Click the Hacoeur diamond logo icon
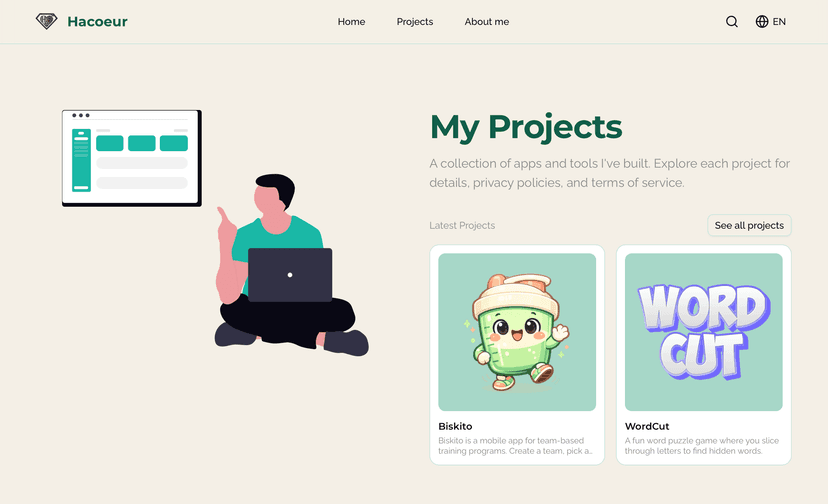The image size is (828, 504). [x=46, y=21]
